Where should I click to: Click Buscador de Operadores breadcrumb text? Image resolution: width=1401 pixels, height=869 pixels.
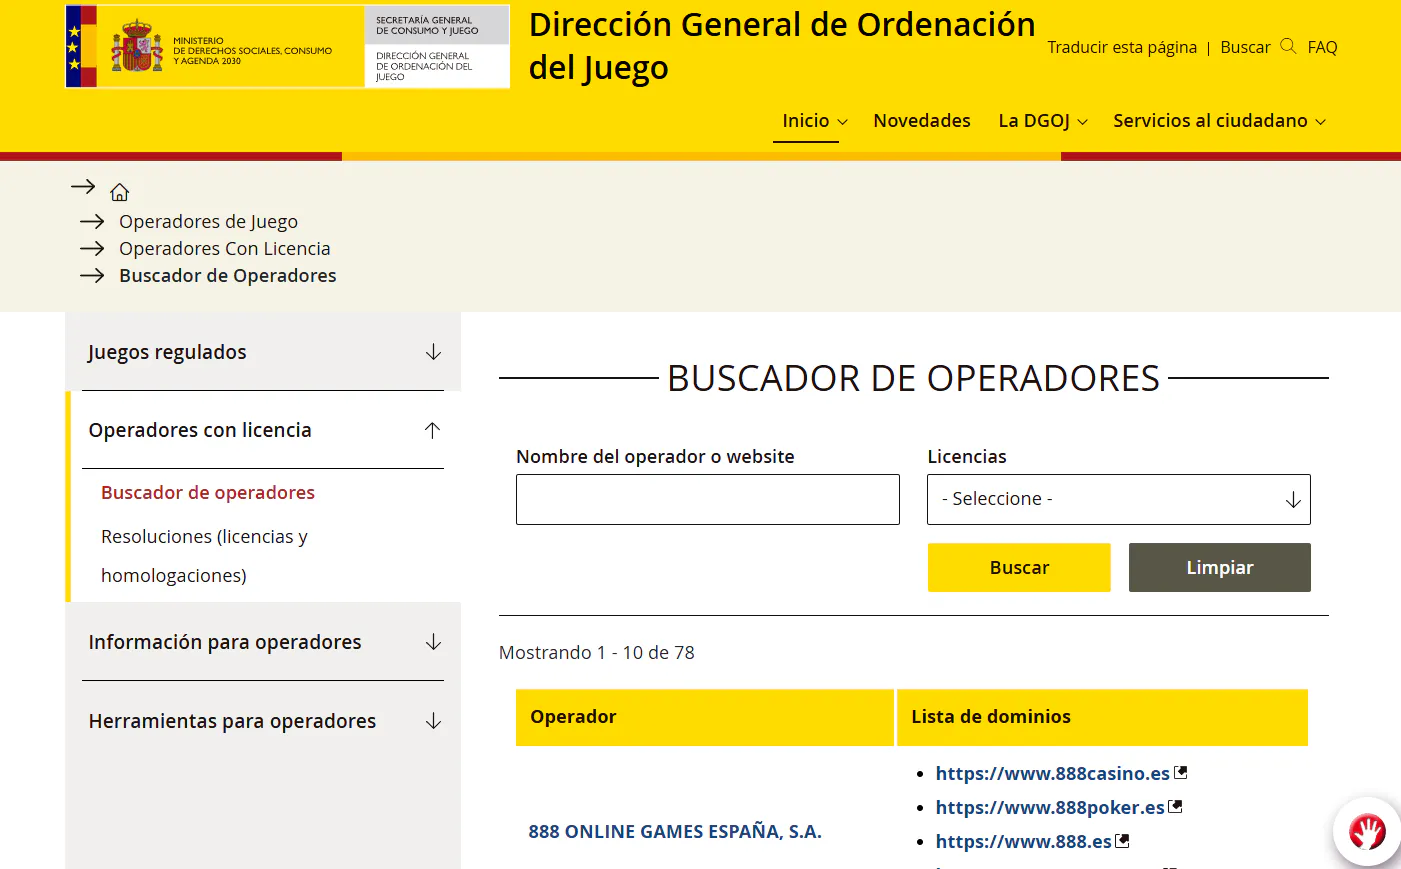point(228,275)
